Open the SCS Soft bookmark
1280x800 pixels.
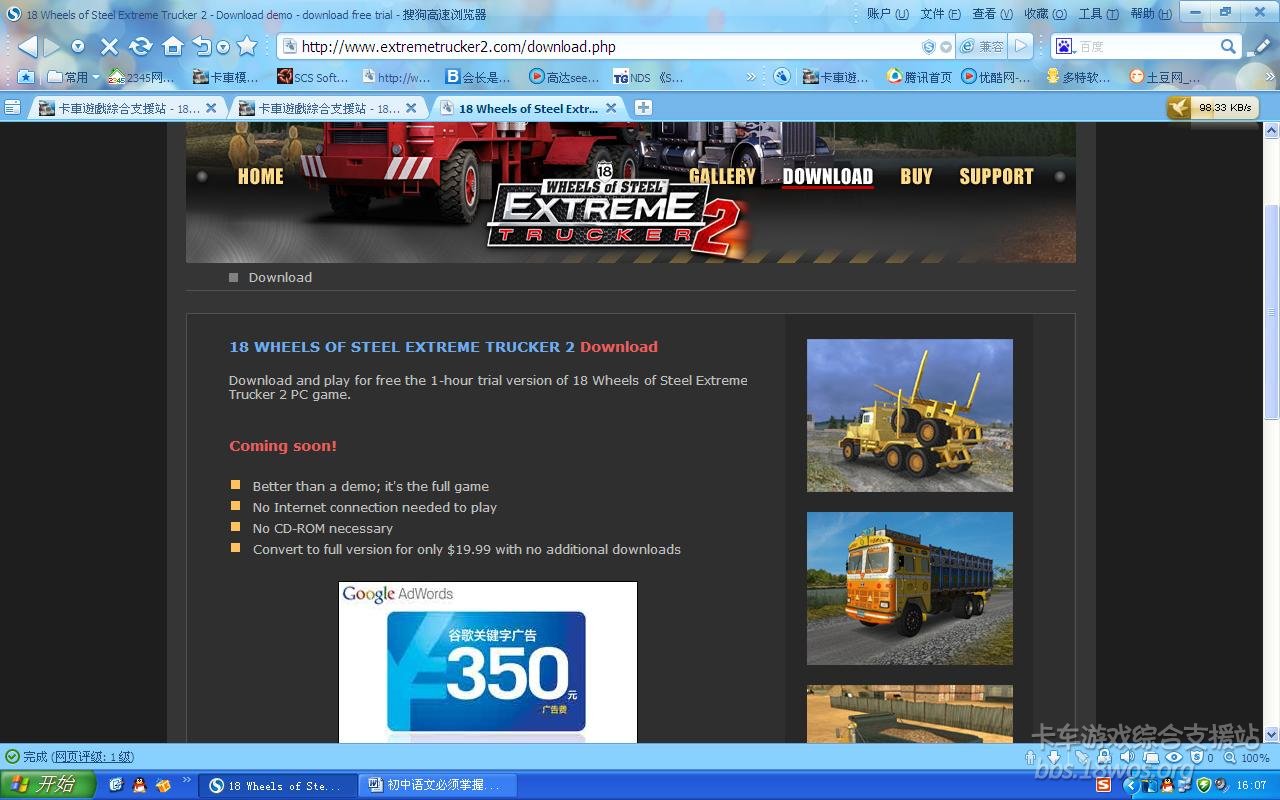313,77
